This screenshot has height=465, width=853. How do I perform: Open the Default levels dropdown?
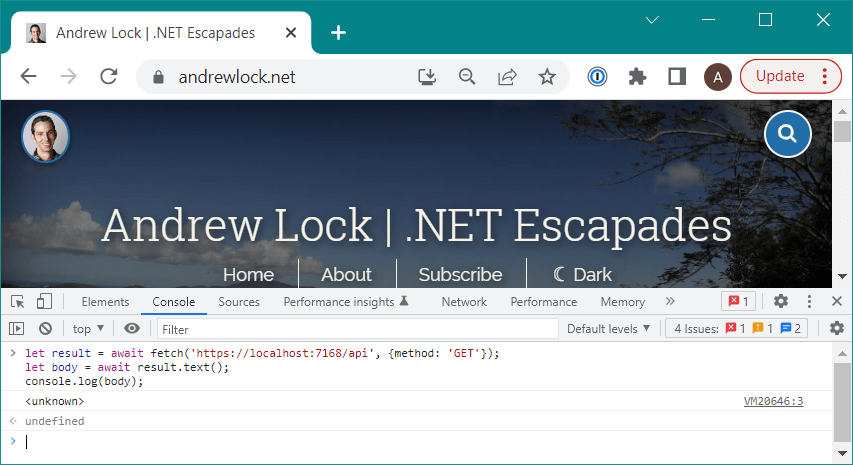coord(608,329)
